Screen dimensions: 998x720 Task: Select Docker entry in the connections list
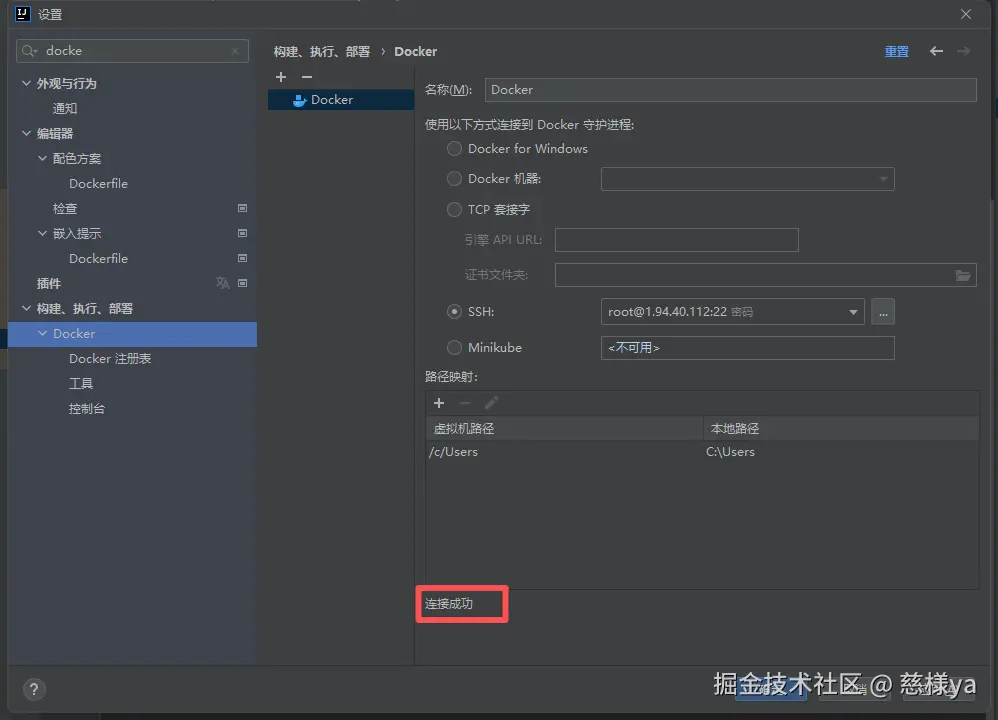pyautogui.click(x=341, y=100)
